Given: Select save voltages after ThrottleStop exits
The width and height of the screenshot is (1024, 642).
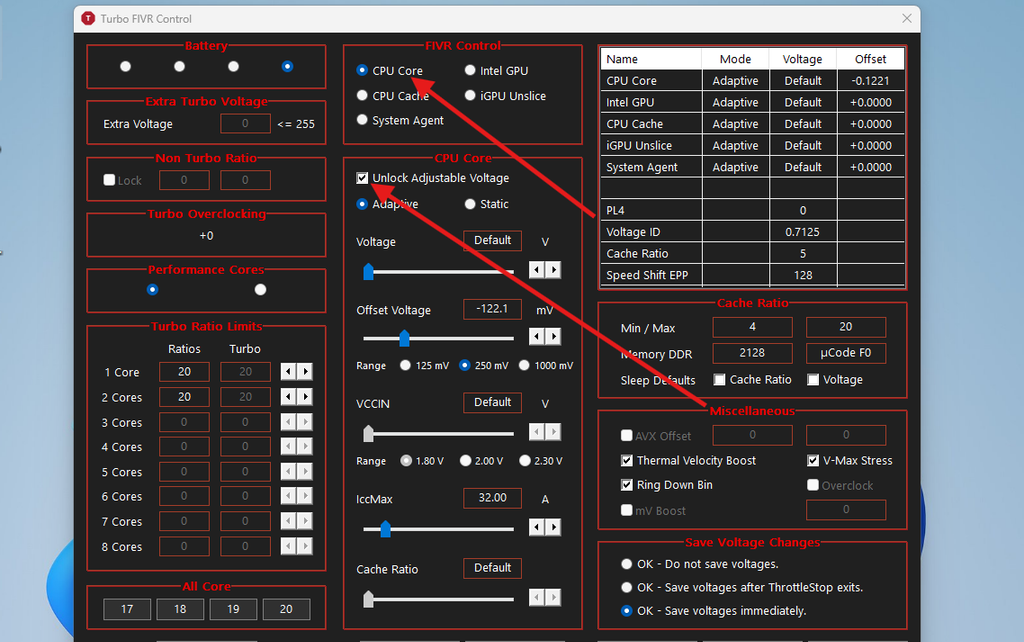Looking at the screenshot, I should click(x=626, y=587).
